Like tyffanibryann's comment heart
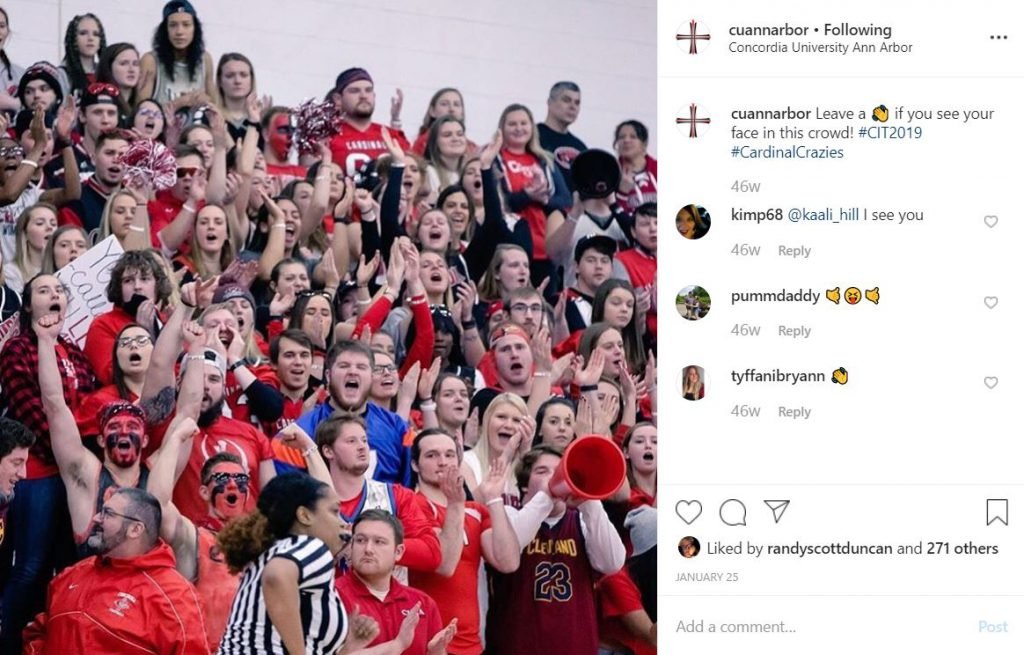Viewport: 1024px width, 655px height. click(x=991, y=383)
